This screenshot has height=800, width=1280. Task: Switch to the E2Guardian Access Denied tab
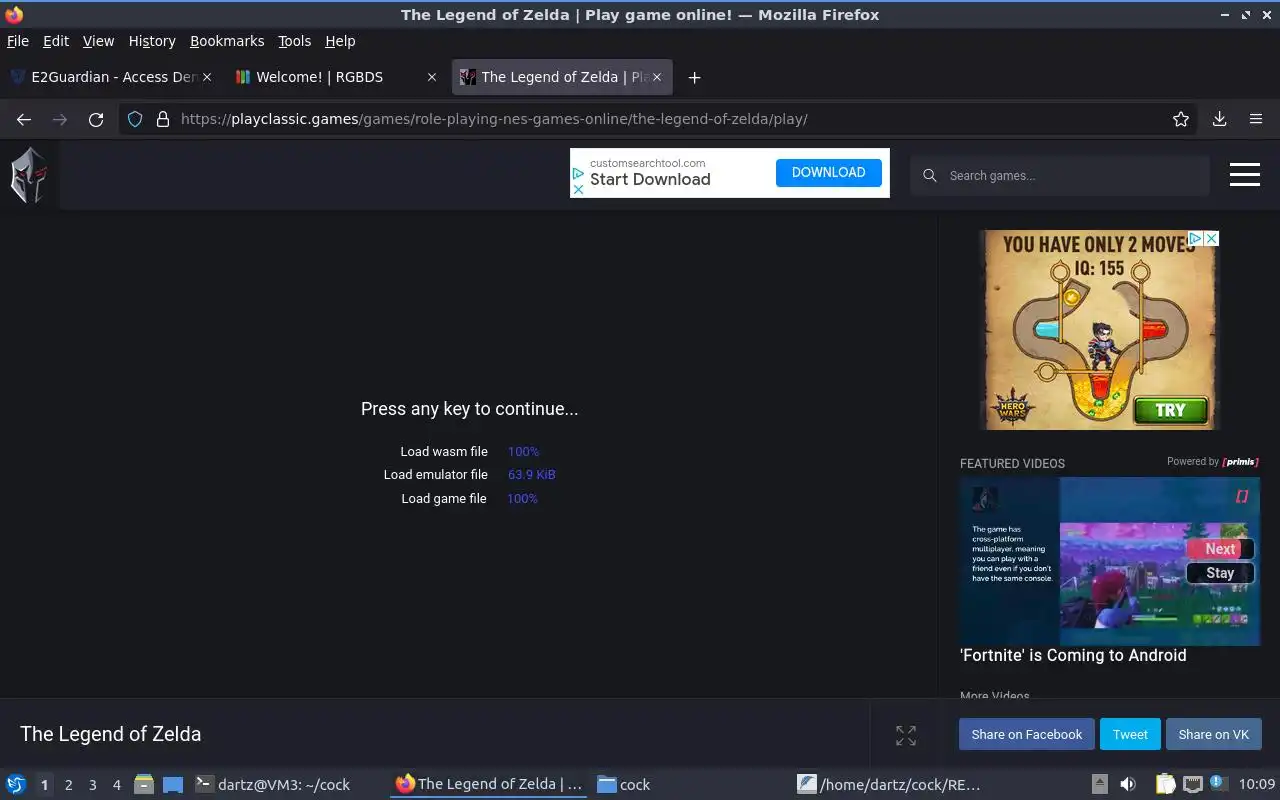[x=110, y=77]
